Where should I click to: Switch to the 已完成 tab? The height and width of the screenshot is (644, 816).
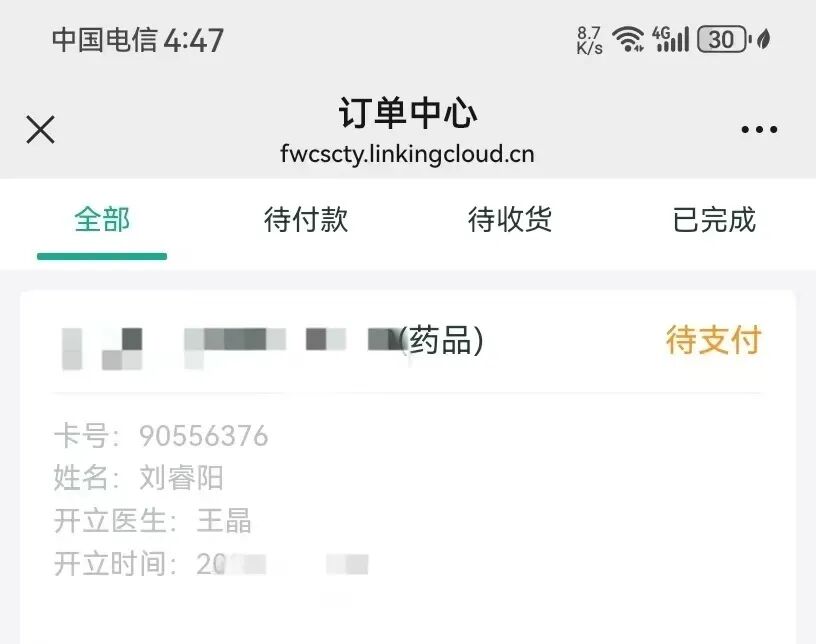click(714, 219)
